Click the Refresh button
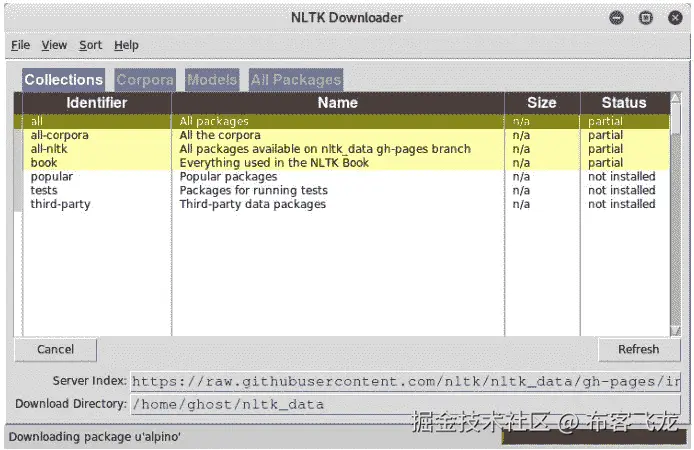The image size is (694, 450). click(x=639, y=350)
